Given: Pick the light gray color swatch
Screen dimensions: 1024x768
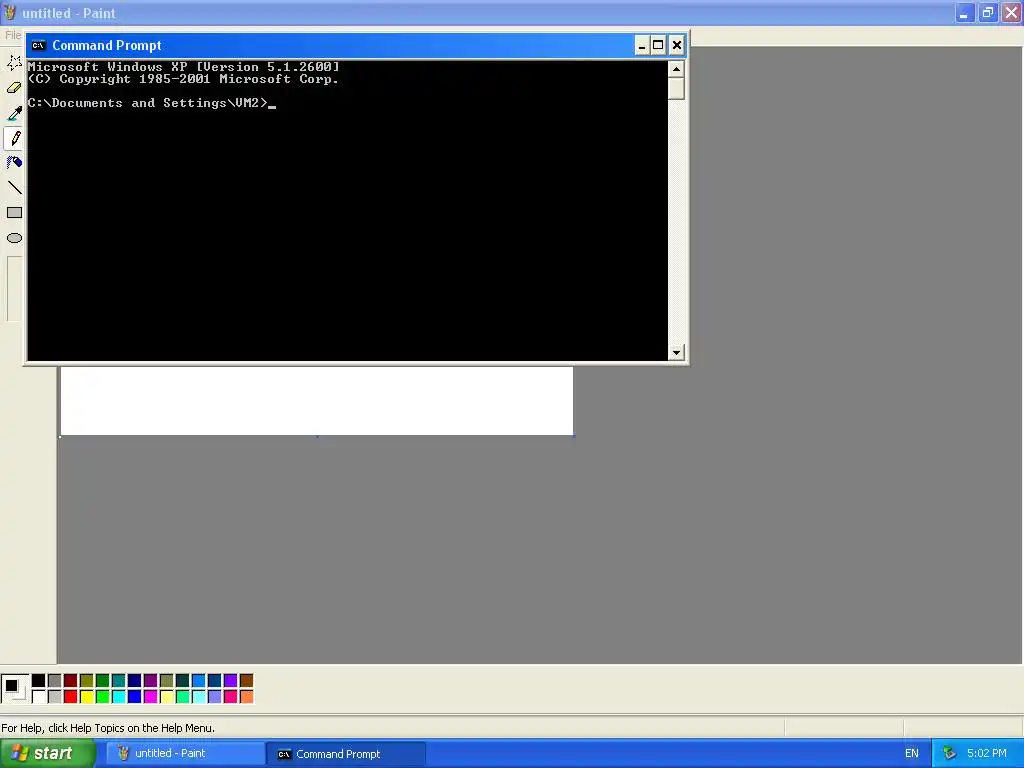Looking at the screenshot, I should tap(54, 697).
